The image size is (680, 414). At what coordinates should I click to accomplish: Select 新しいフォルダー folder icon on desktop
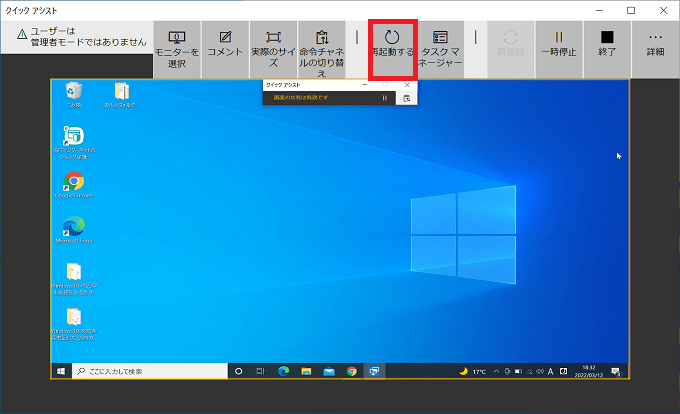tap(121, 95)
